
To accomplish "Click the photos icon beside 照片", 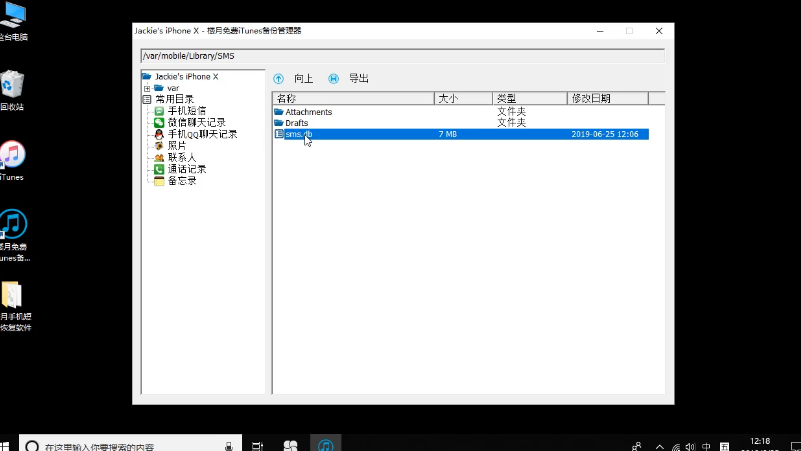I will (x=159, y=146).
